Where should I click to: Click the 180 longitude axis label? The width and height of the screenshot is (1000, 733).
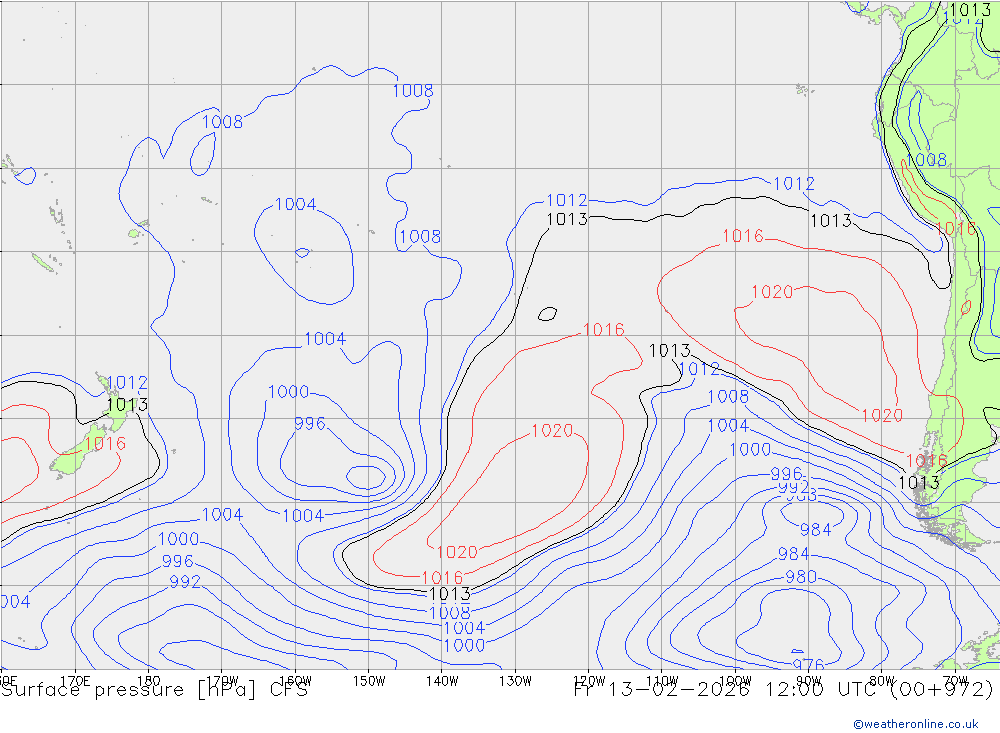[149, 681]
